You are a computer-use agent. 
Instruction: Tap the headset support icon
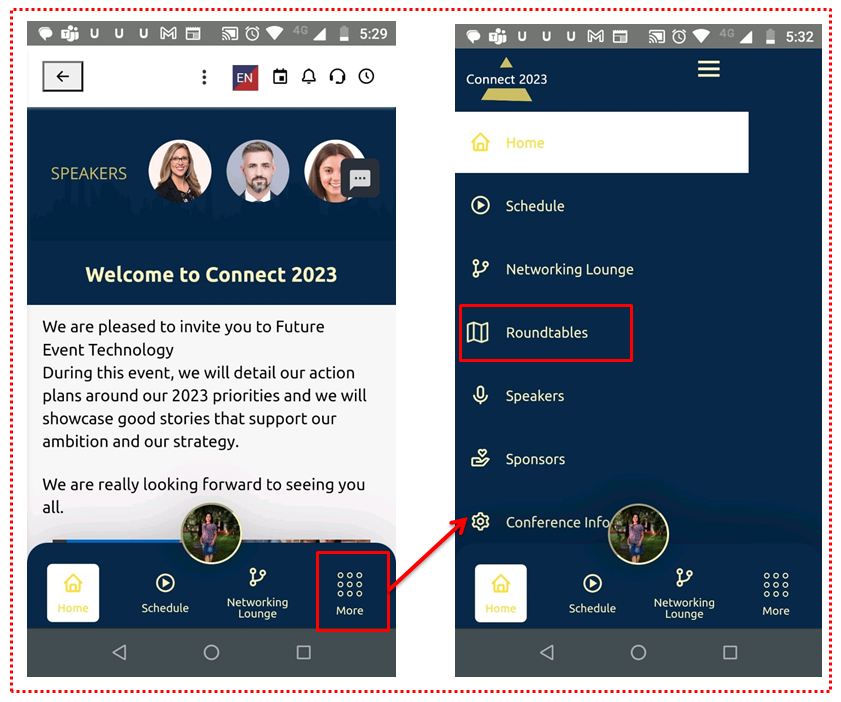tap(337, 77)
